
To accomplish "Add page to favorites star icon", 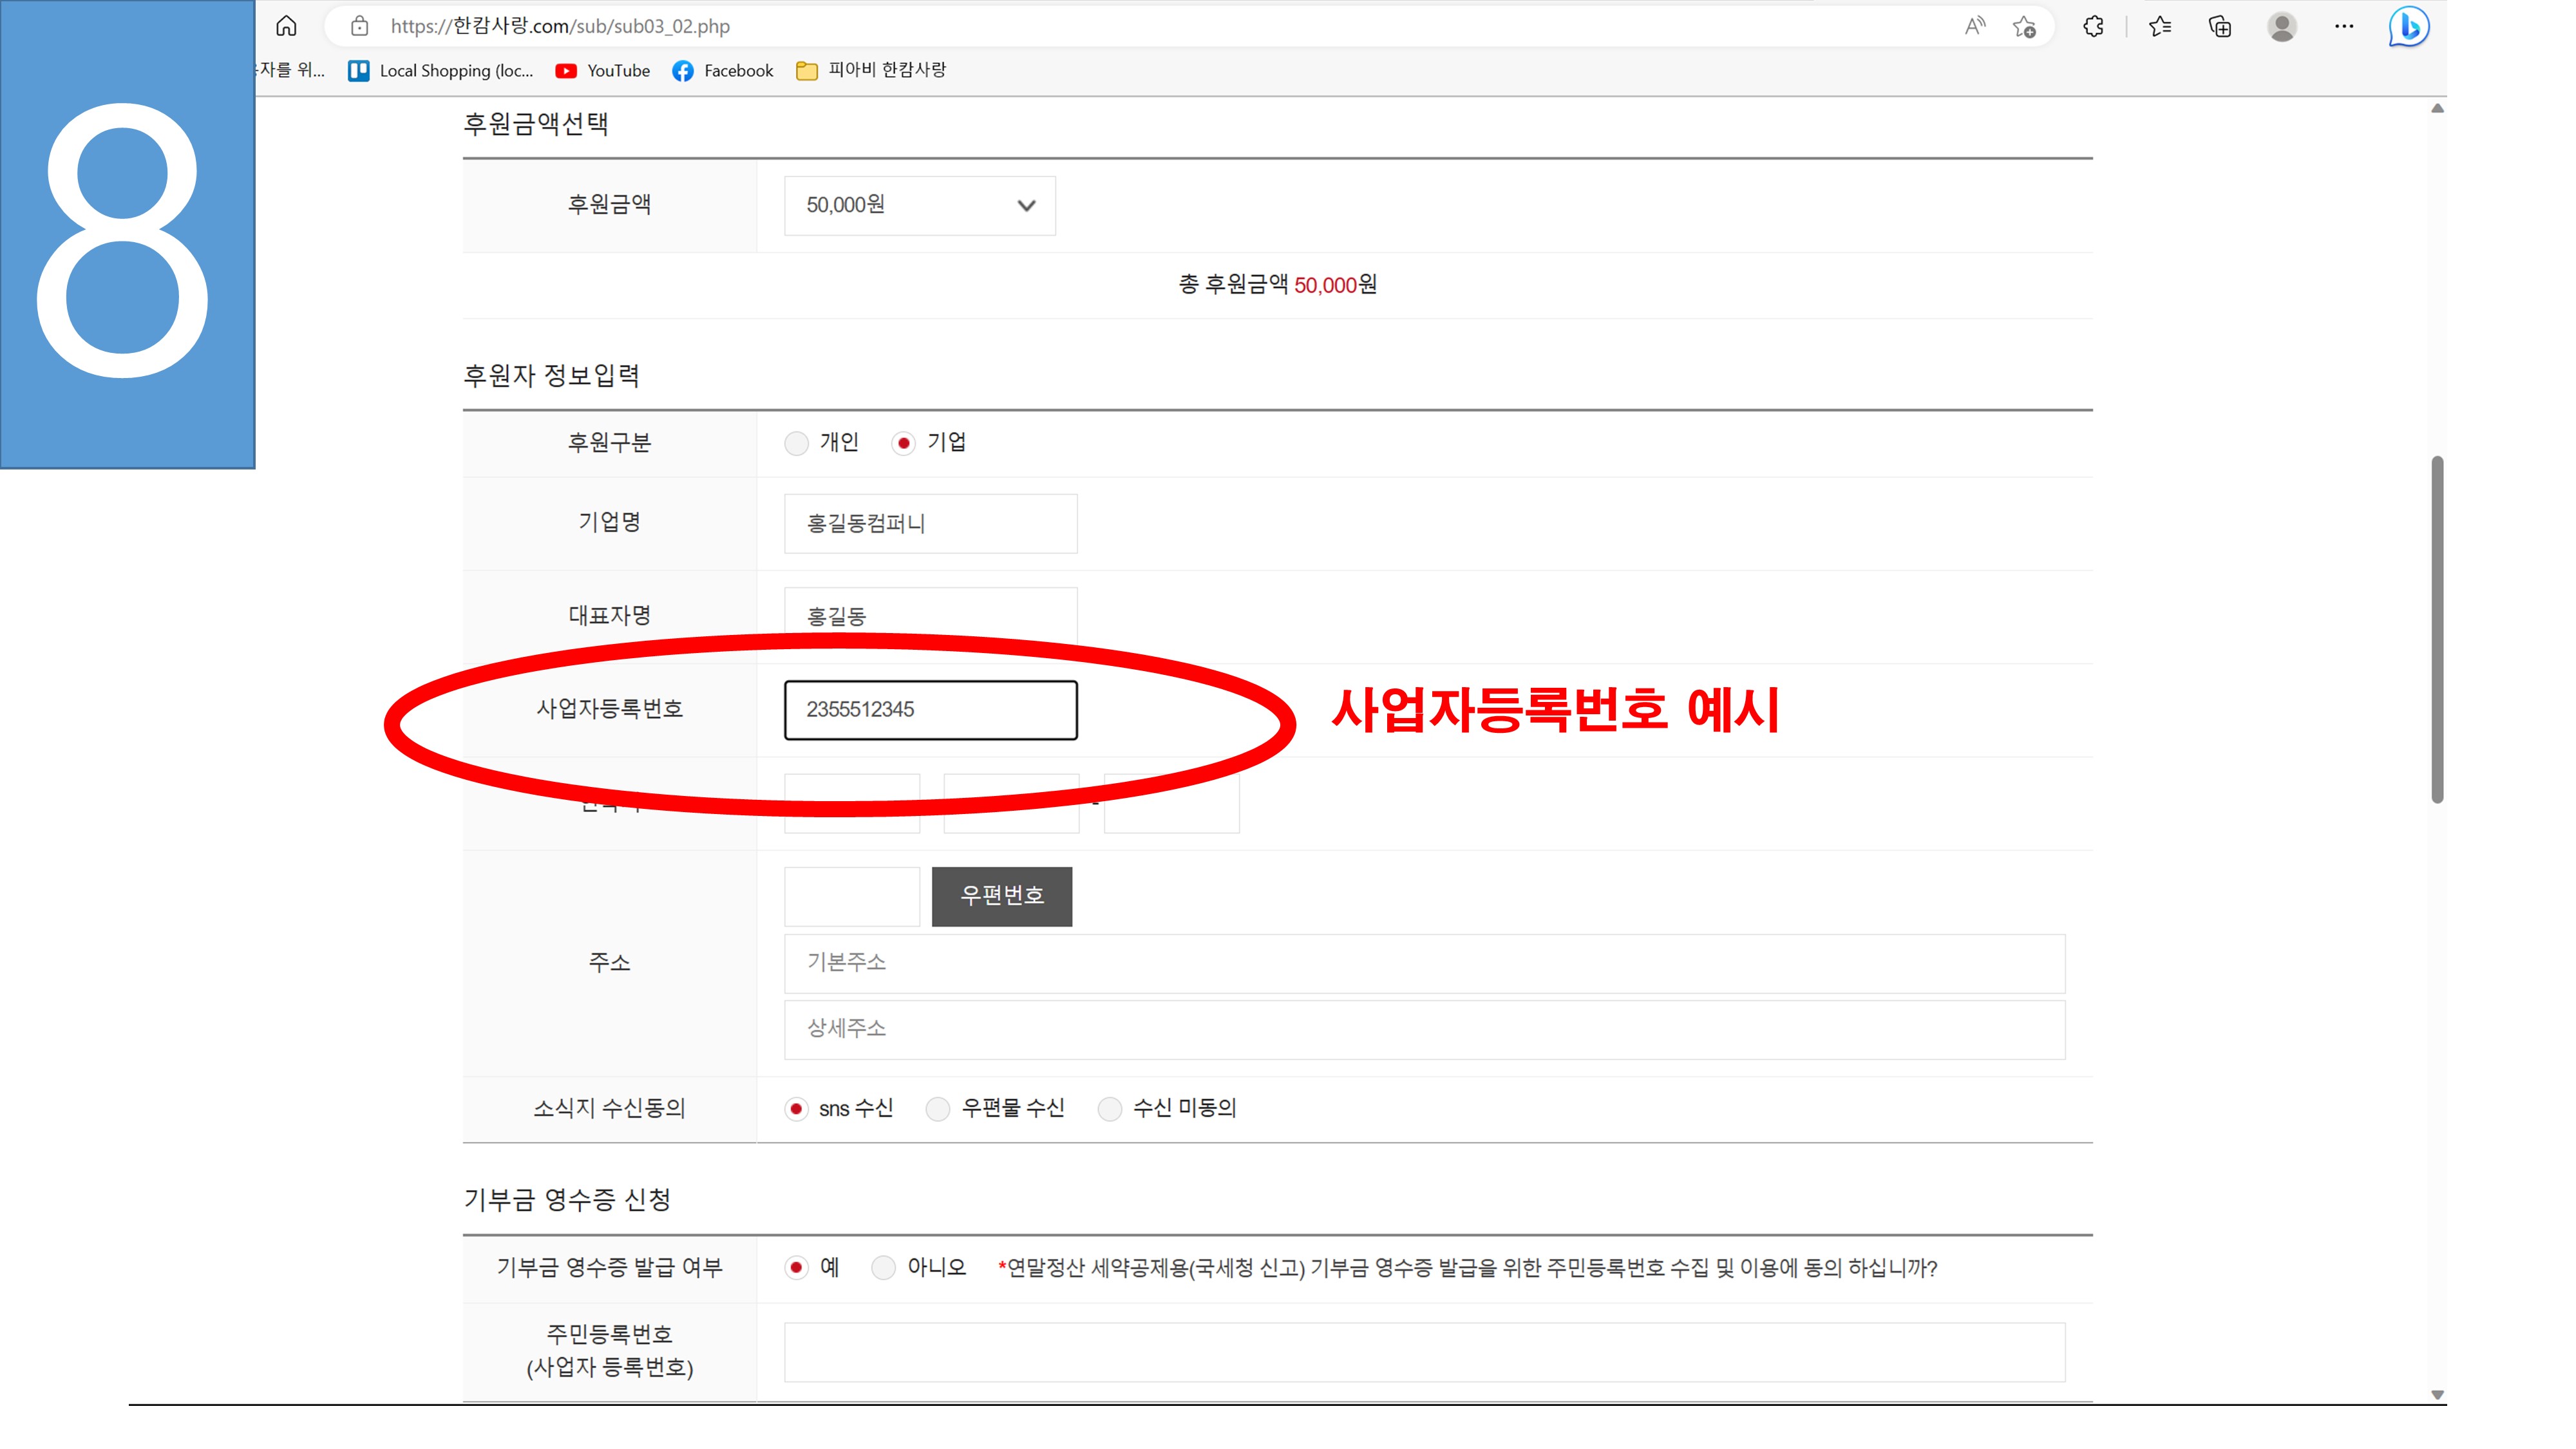I will click(x=2024, y=27).
